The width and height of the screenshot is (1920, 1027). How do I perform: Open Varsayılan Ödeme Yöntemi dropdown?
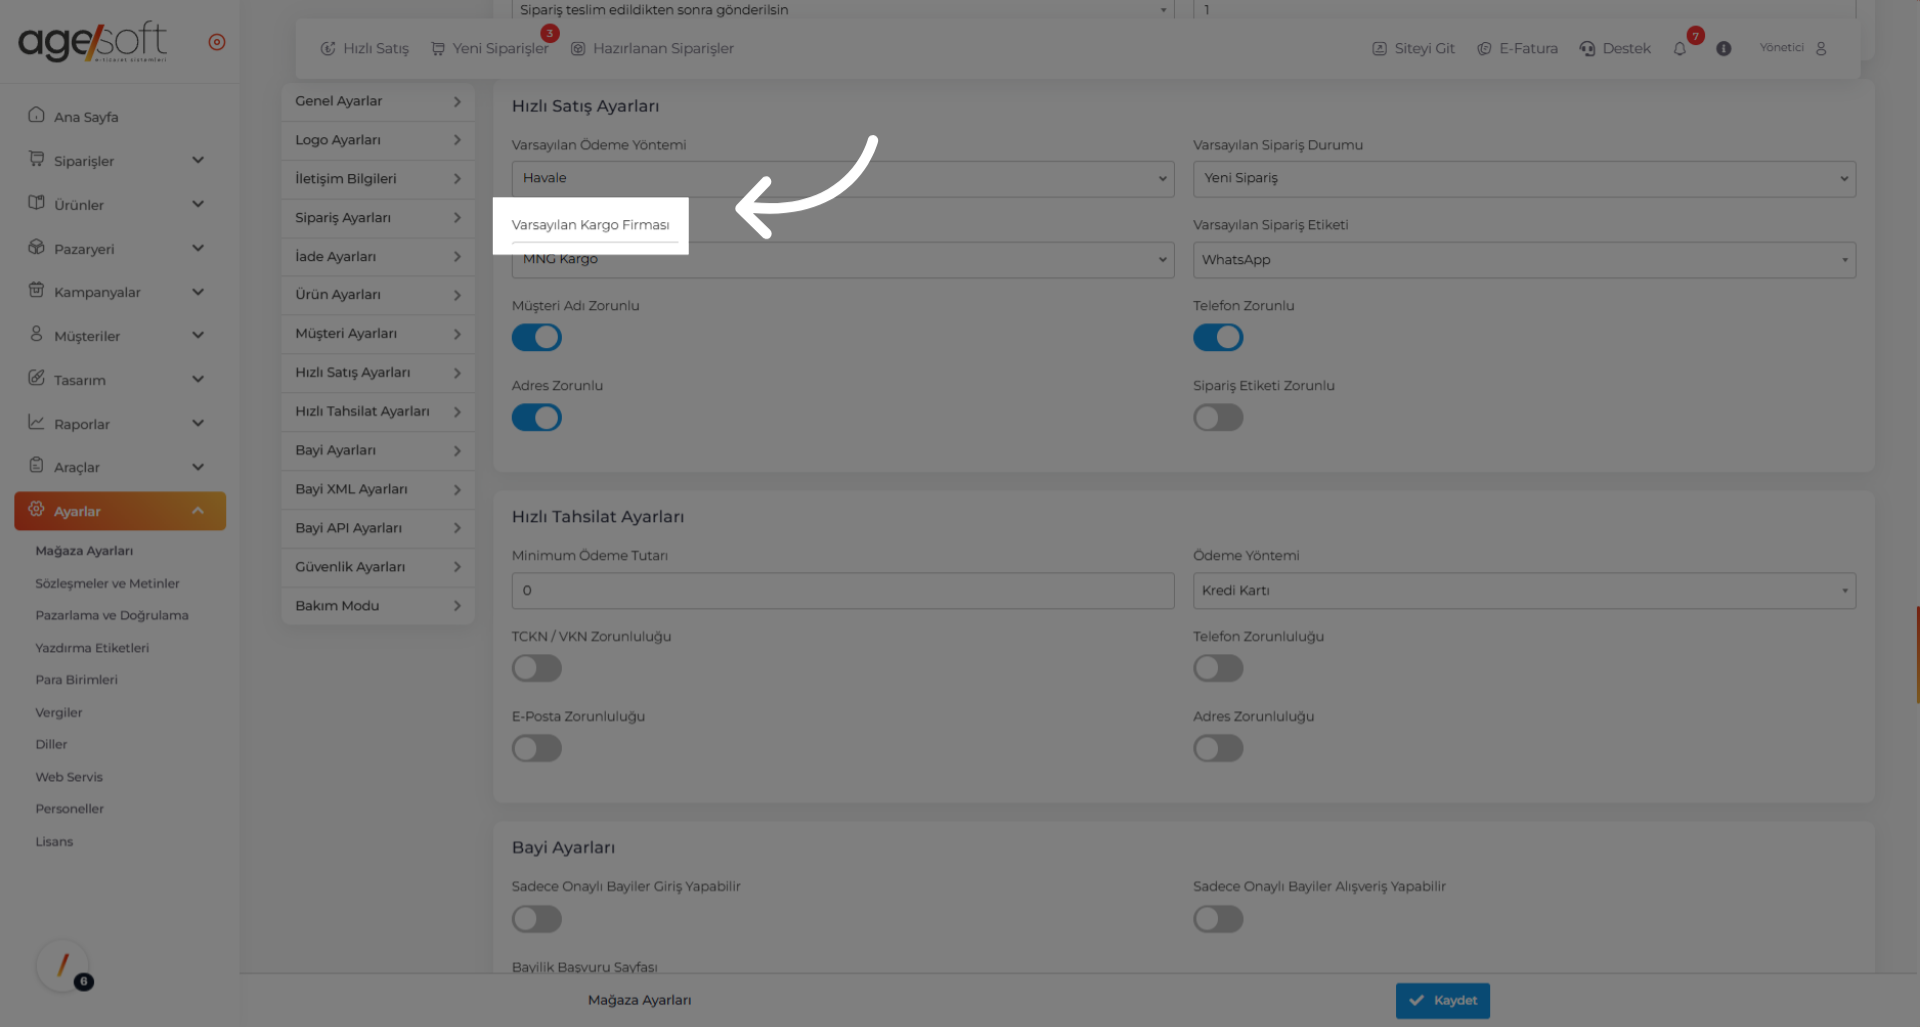[x=842, y=179]
